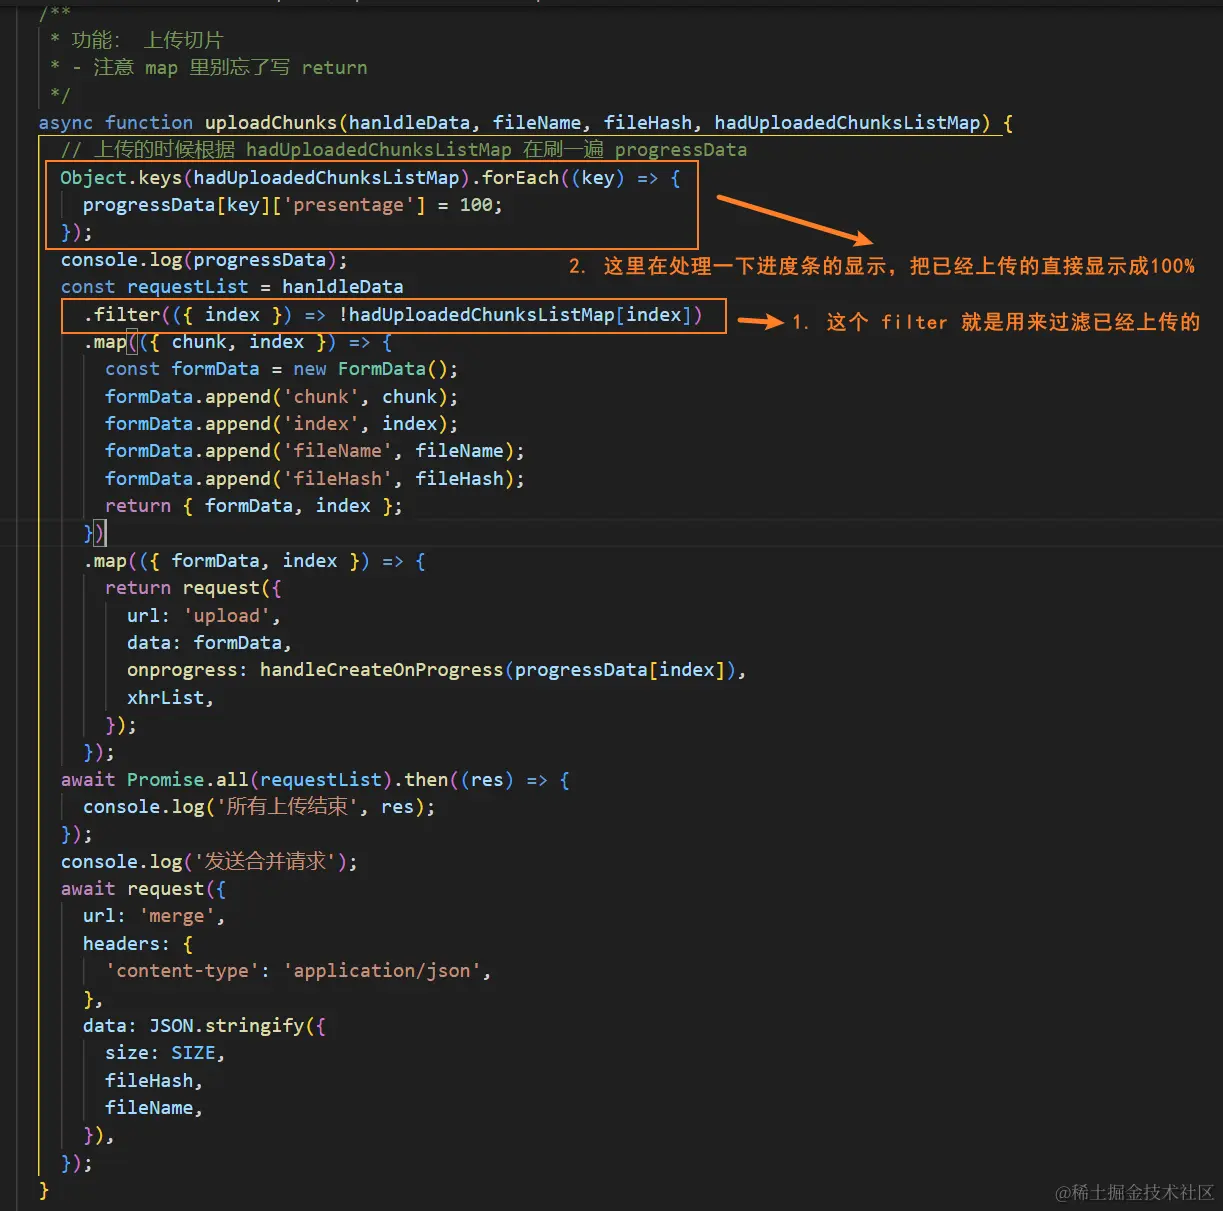The height and width of the screenshot is (1211, 1223).
Task: Click the data: formData line
Action: coord(209,643)
